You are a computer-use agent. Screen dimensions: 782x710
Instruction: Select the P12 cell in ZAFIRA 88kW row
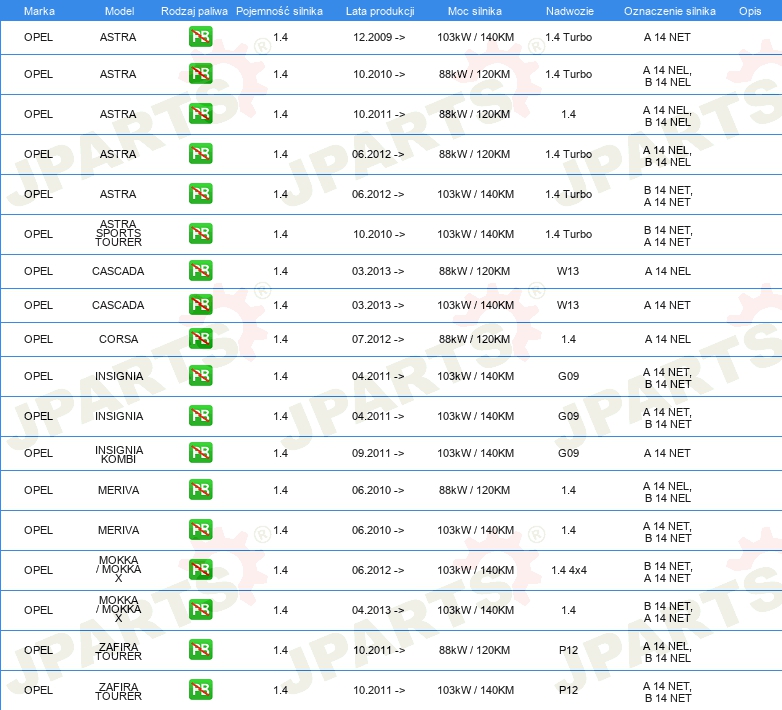pos(569,650)
